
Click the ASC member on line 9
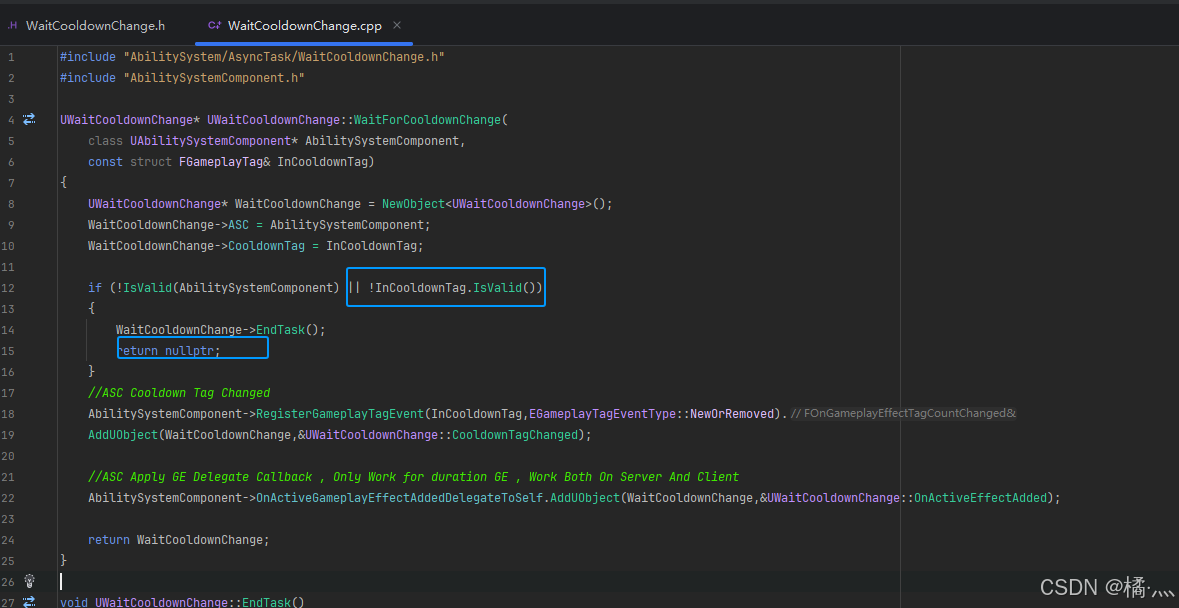239,225
